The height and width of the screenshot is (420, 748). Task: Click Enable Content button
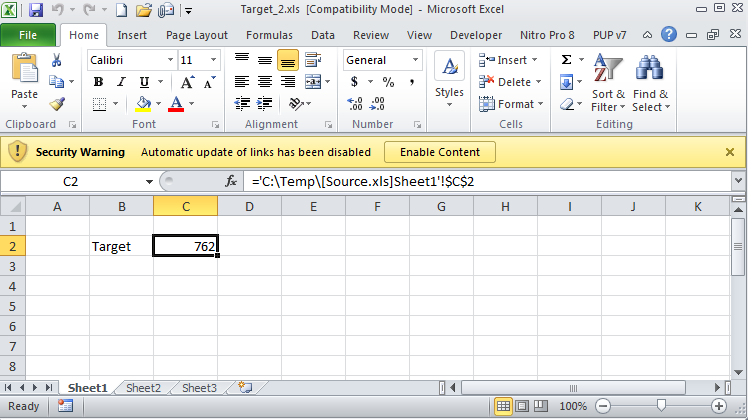[x=440, y=152]
